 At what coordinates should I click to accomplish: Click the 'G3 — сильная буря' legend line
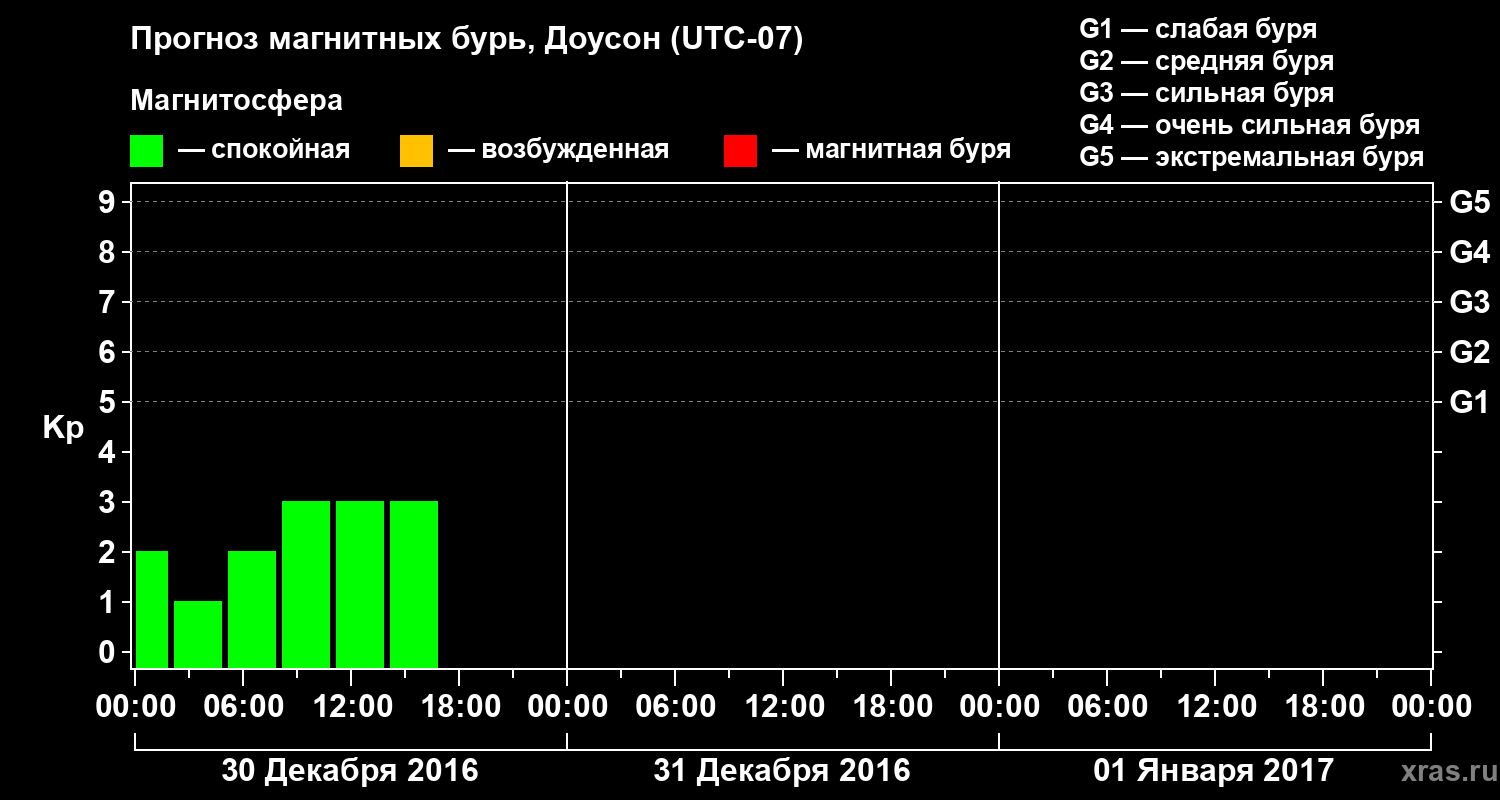1206,93
